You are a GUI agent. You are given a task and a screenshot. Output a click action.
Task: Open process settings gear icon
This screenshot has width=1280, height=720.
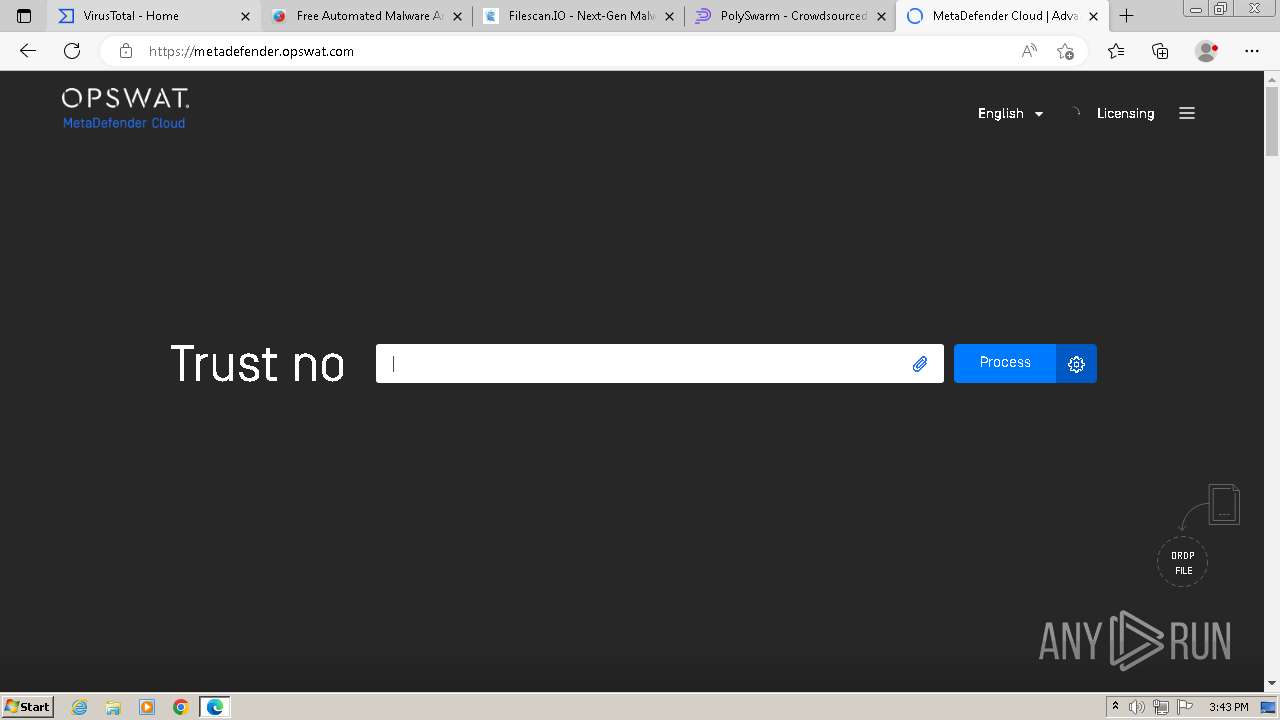click(1076, 364)
